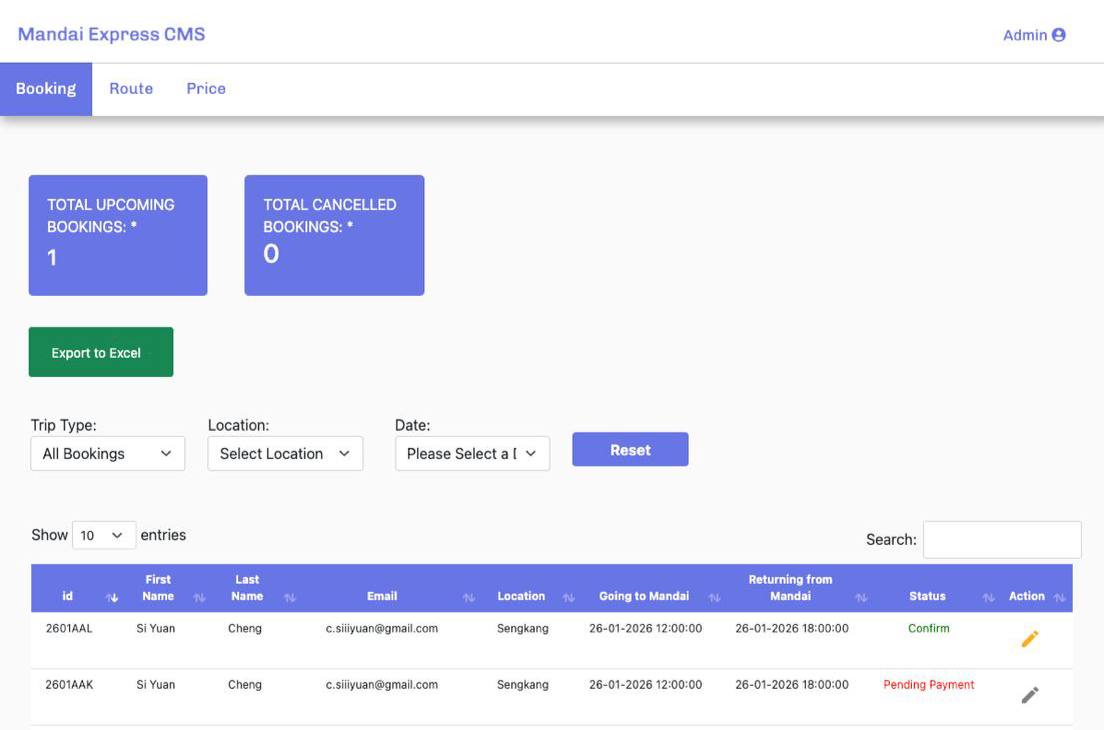
Task: Sort by First Name column arrows
Action: [x=199, y=597]
